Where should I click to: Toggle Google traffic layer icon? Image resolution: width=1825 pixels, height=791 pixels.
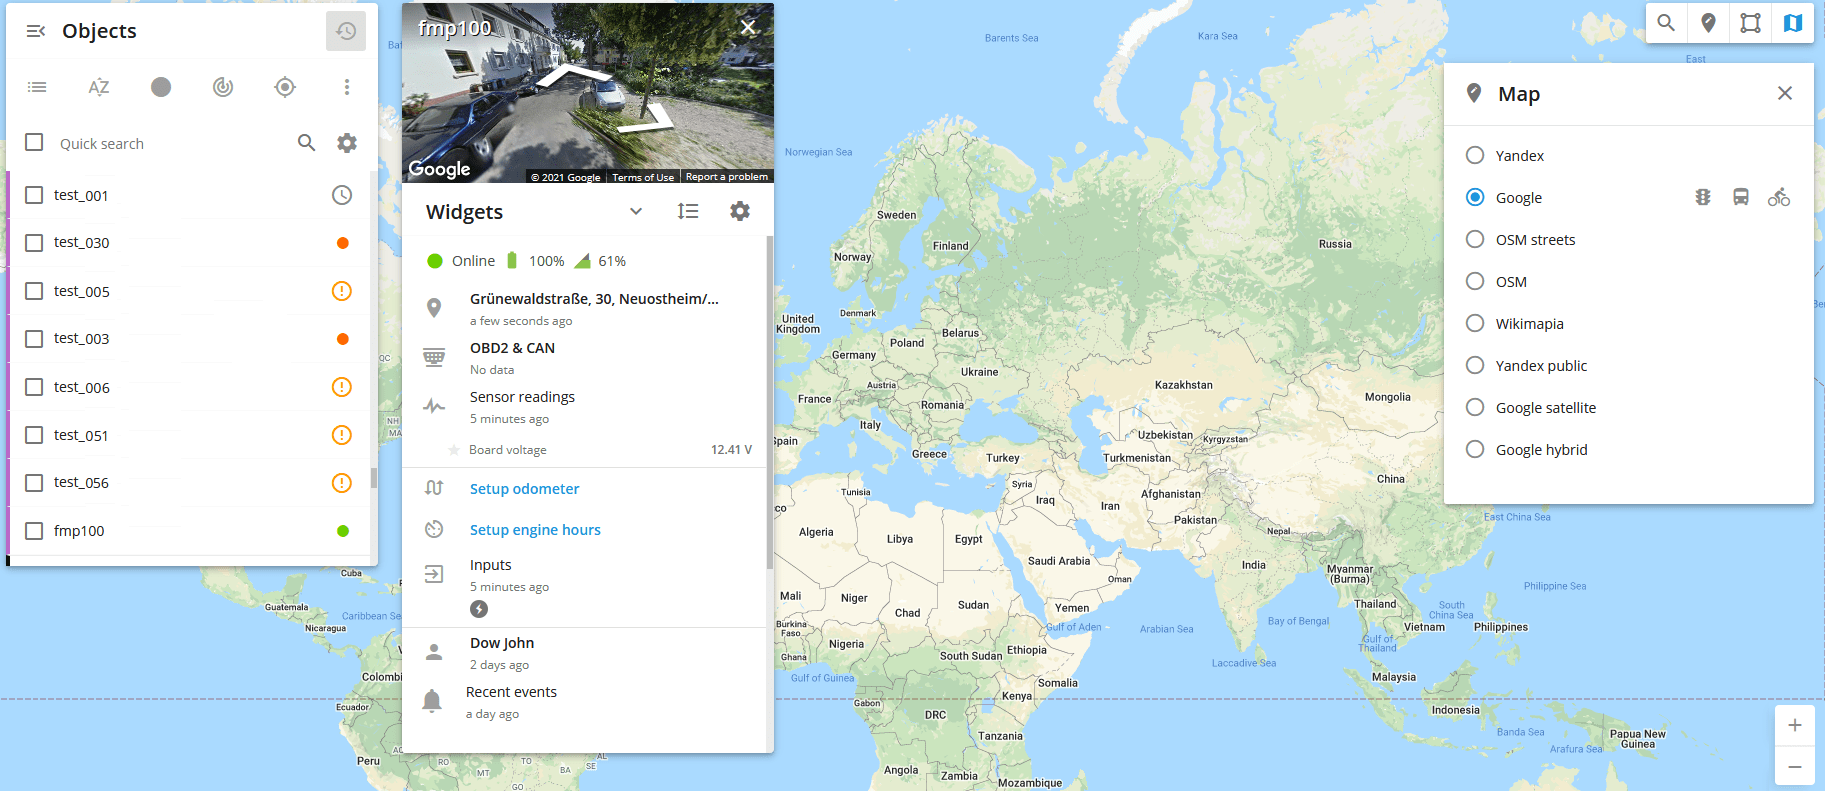1703,197
